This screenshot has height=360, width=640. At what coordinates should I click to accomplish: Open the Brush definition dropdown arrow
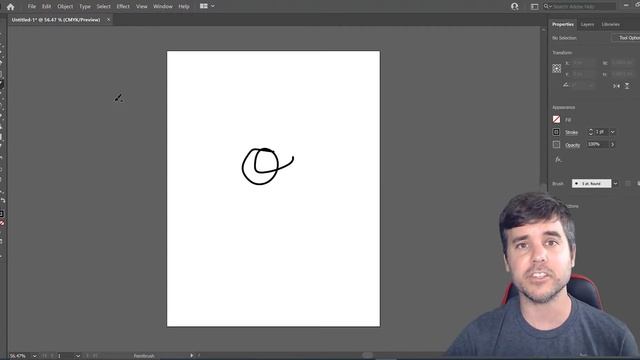coord(616,184)
